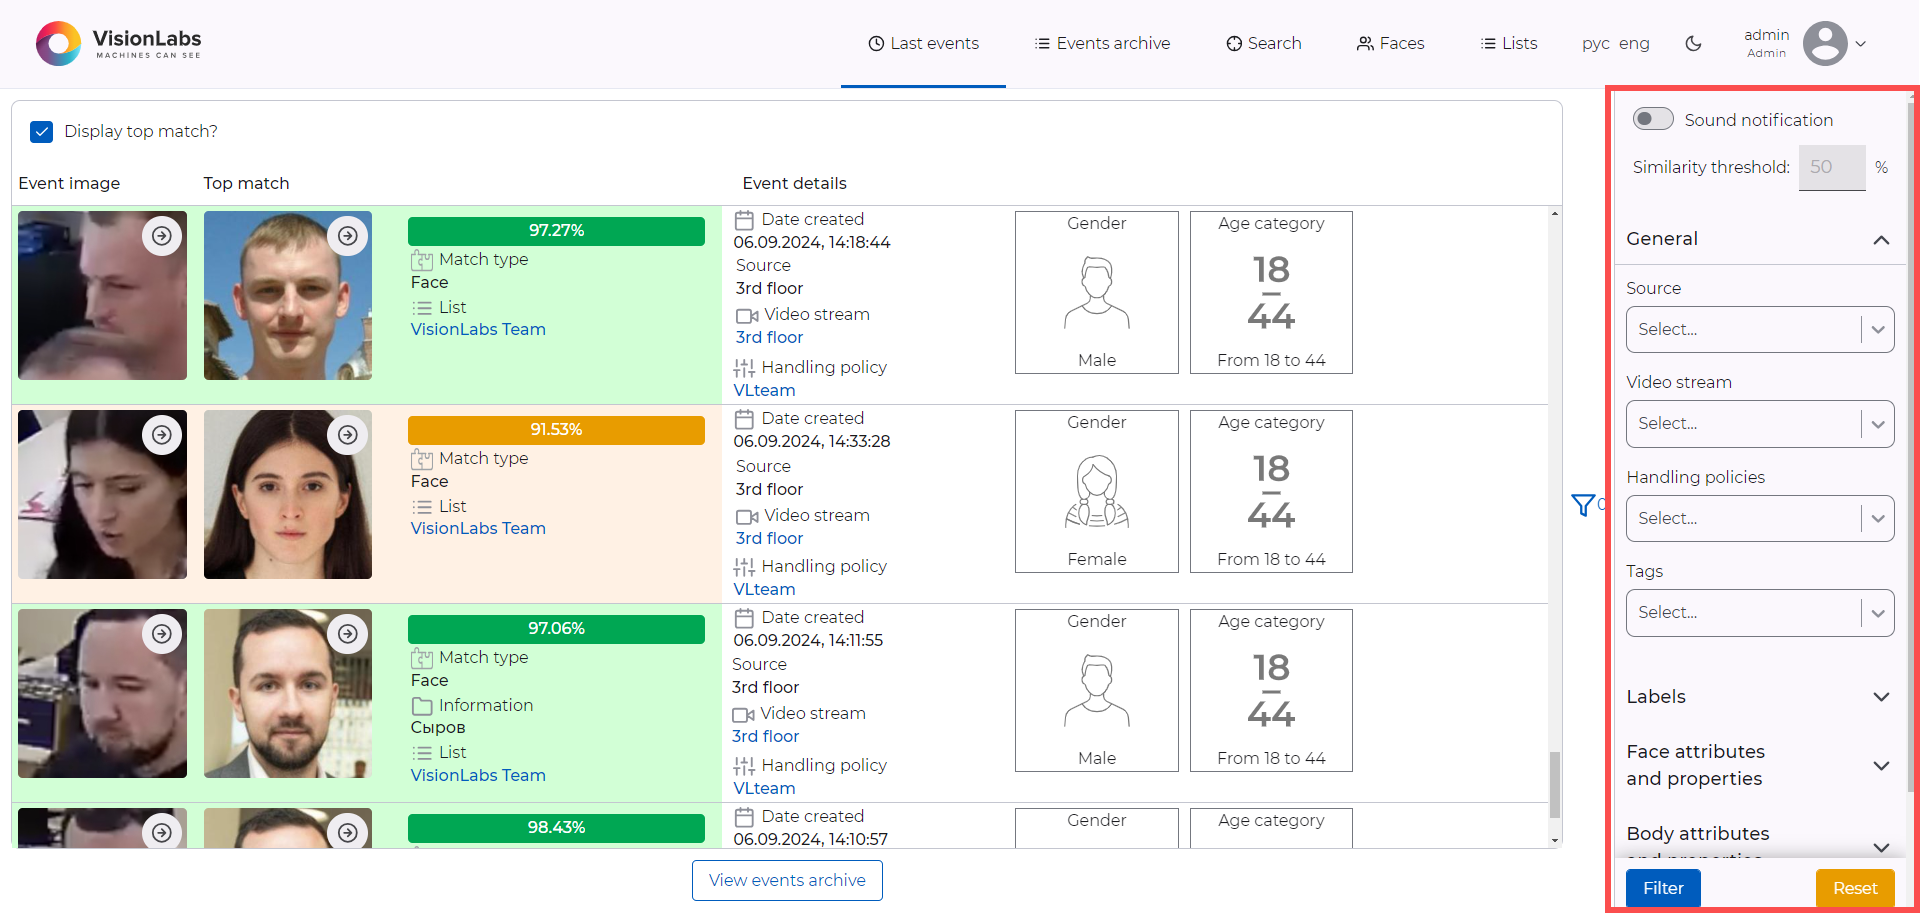Open details arrow on the first event image
Image resolution: width=1920 pixels, height=913 pixels.
pyautogui.click(x=162, y=235)
